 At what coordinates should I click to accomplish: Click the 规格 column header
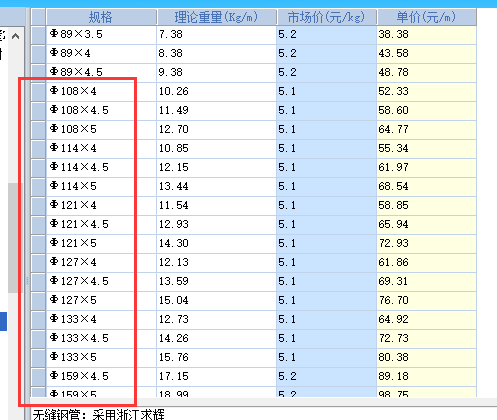(101, 17)
